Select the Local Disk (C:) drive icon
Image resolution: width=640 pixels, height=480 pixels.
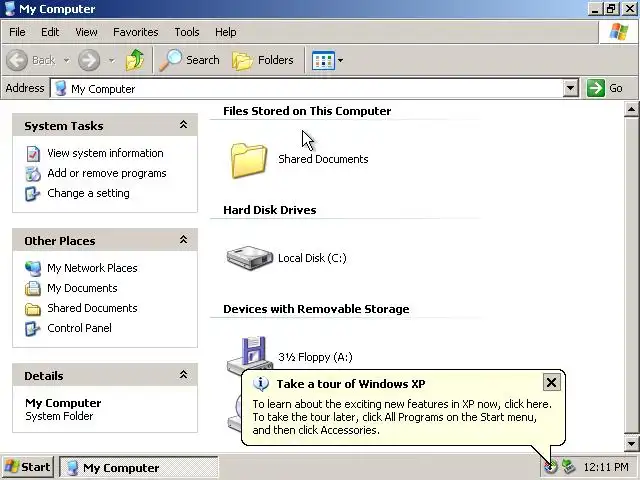pyautogui.click(x=249, y=258)
